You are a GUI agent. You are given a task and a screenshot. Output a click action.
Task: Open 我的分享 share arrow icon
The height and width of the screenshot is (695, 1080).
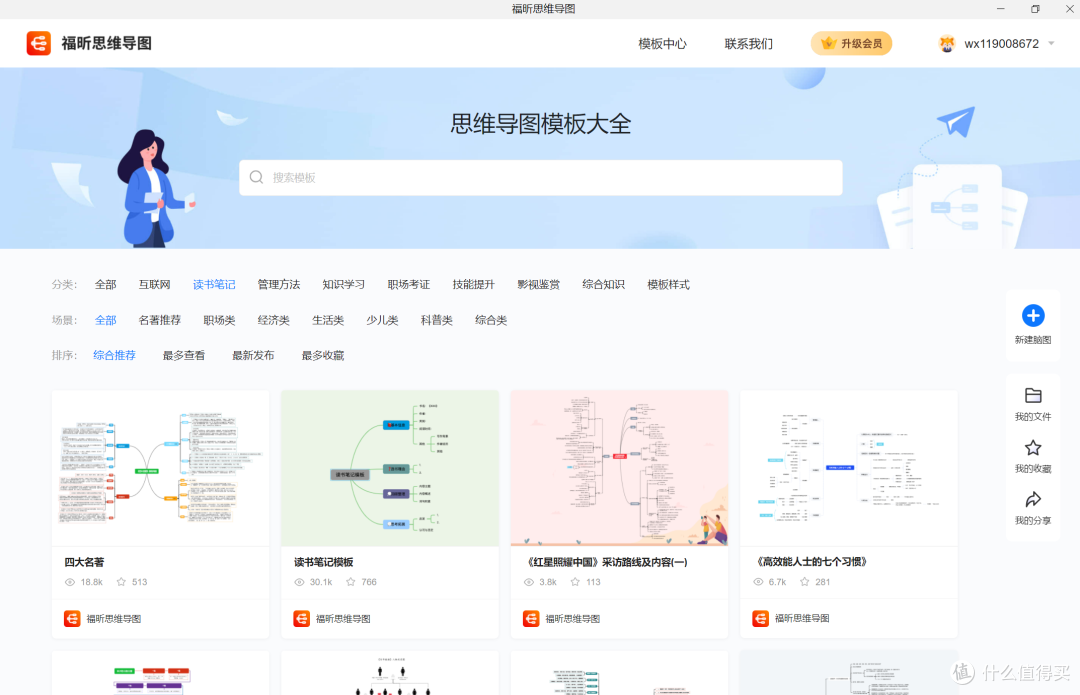(1032, 499)
